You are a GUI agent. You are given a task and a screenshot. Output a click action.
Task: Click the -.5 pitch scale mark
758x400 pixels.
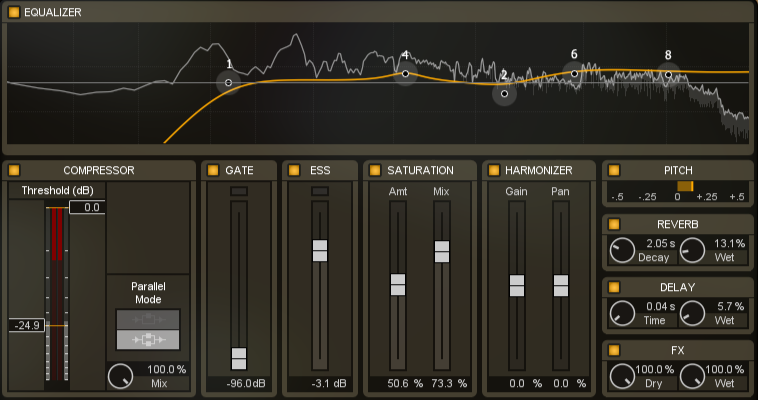[617, 197]
